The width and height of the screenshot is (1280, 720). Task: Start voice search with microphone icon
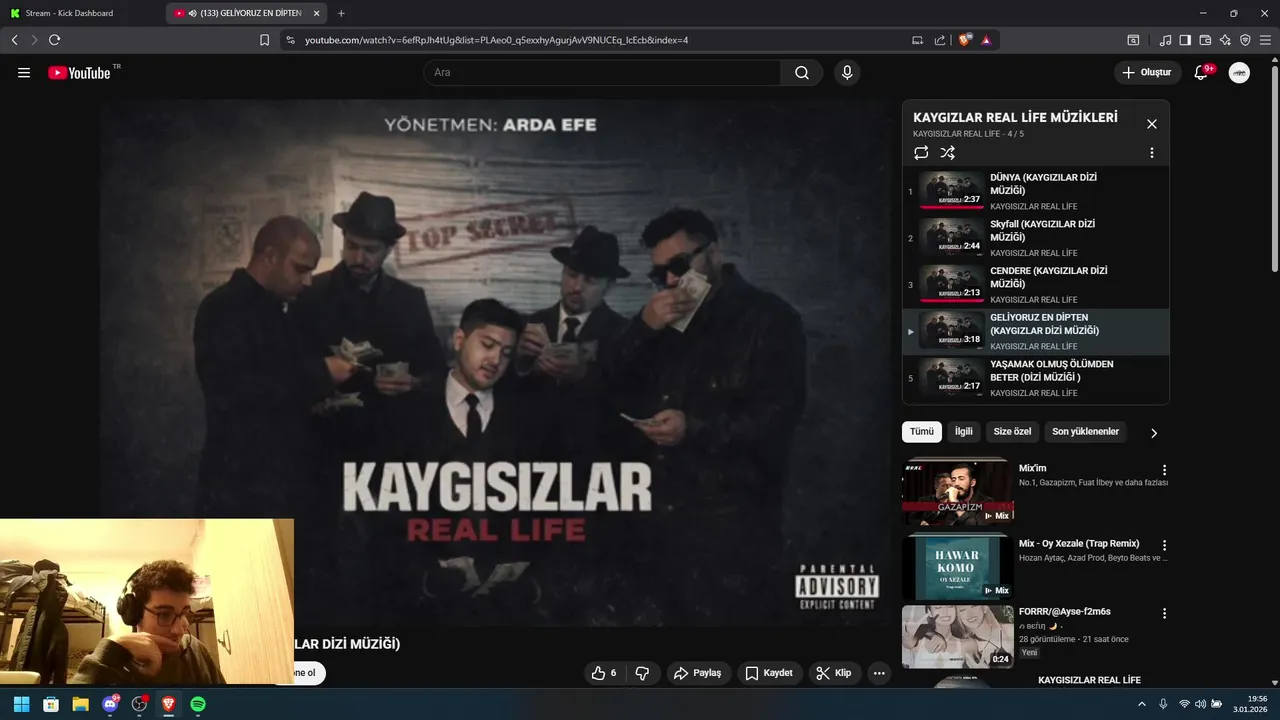[x=847, y=72]
